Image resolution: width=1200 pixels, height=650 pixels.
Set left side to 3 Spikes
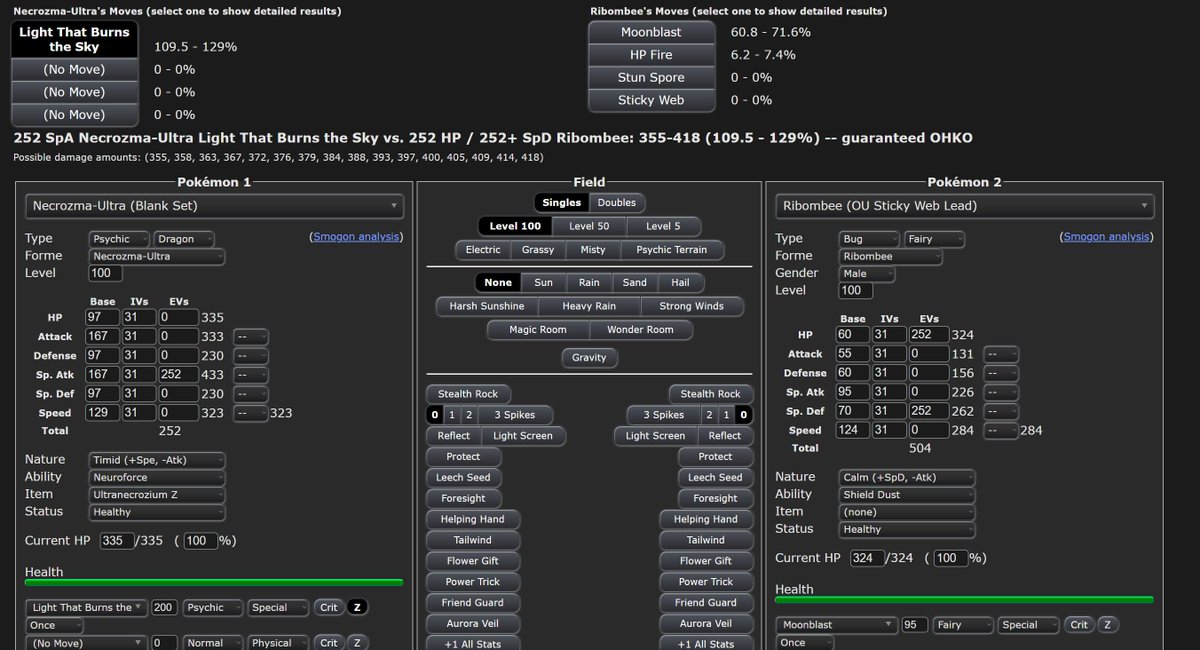coord(513,414)
